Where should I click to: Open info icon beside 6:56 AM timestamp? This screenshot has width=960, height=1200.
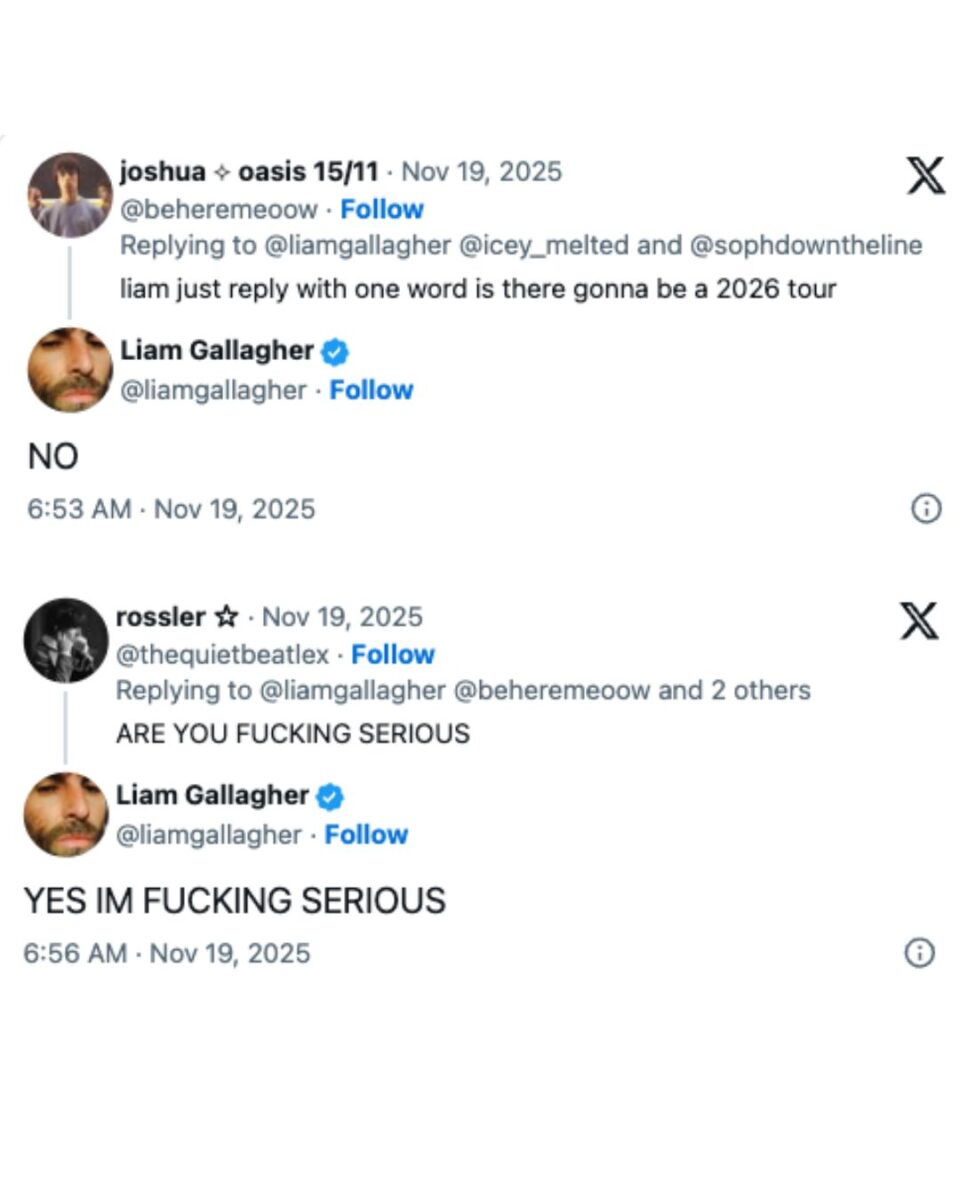coord(919,953)
